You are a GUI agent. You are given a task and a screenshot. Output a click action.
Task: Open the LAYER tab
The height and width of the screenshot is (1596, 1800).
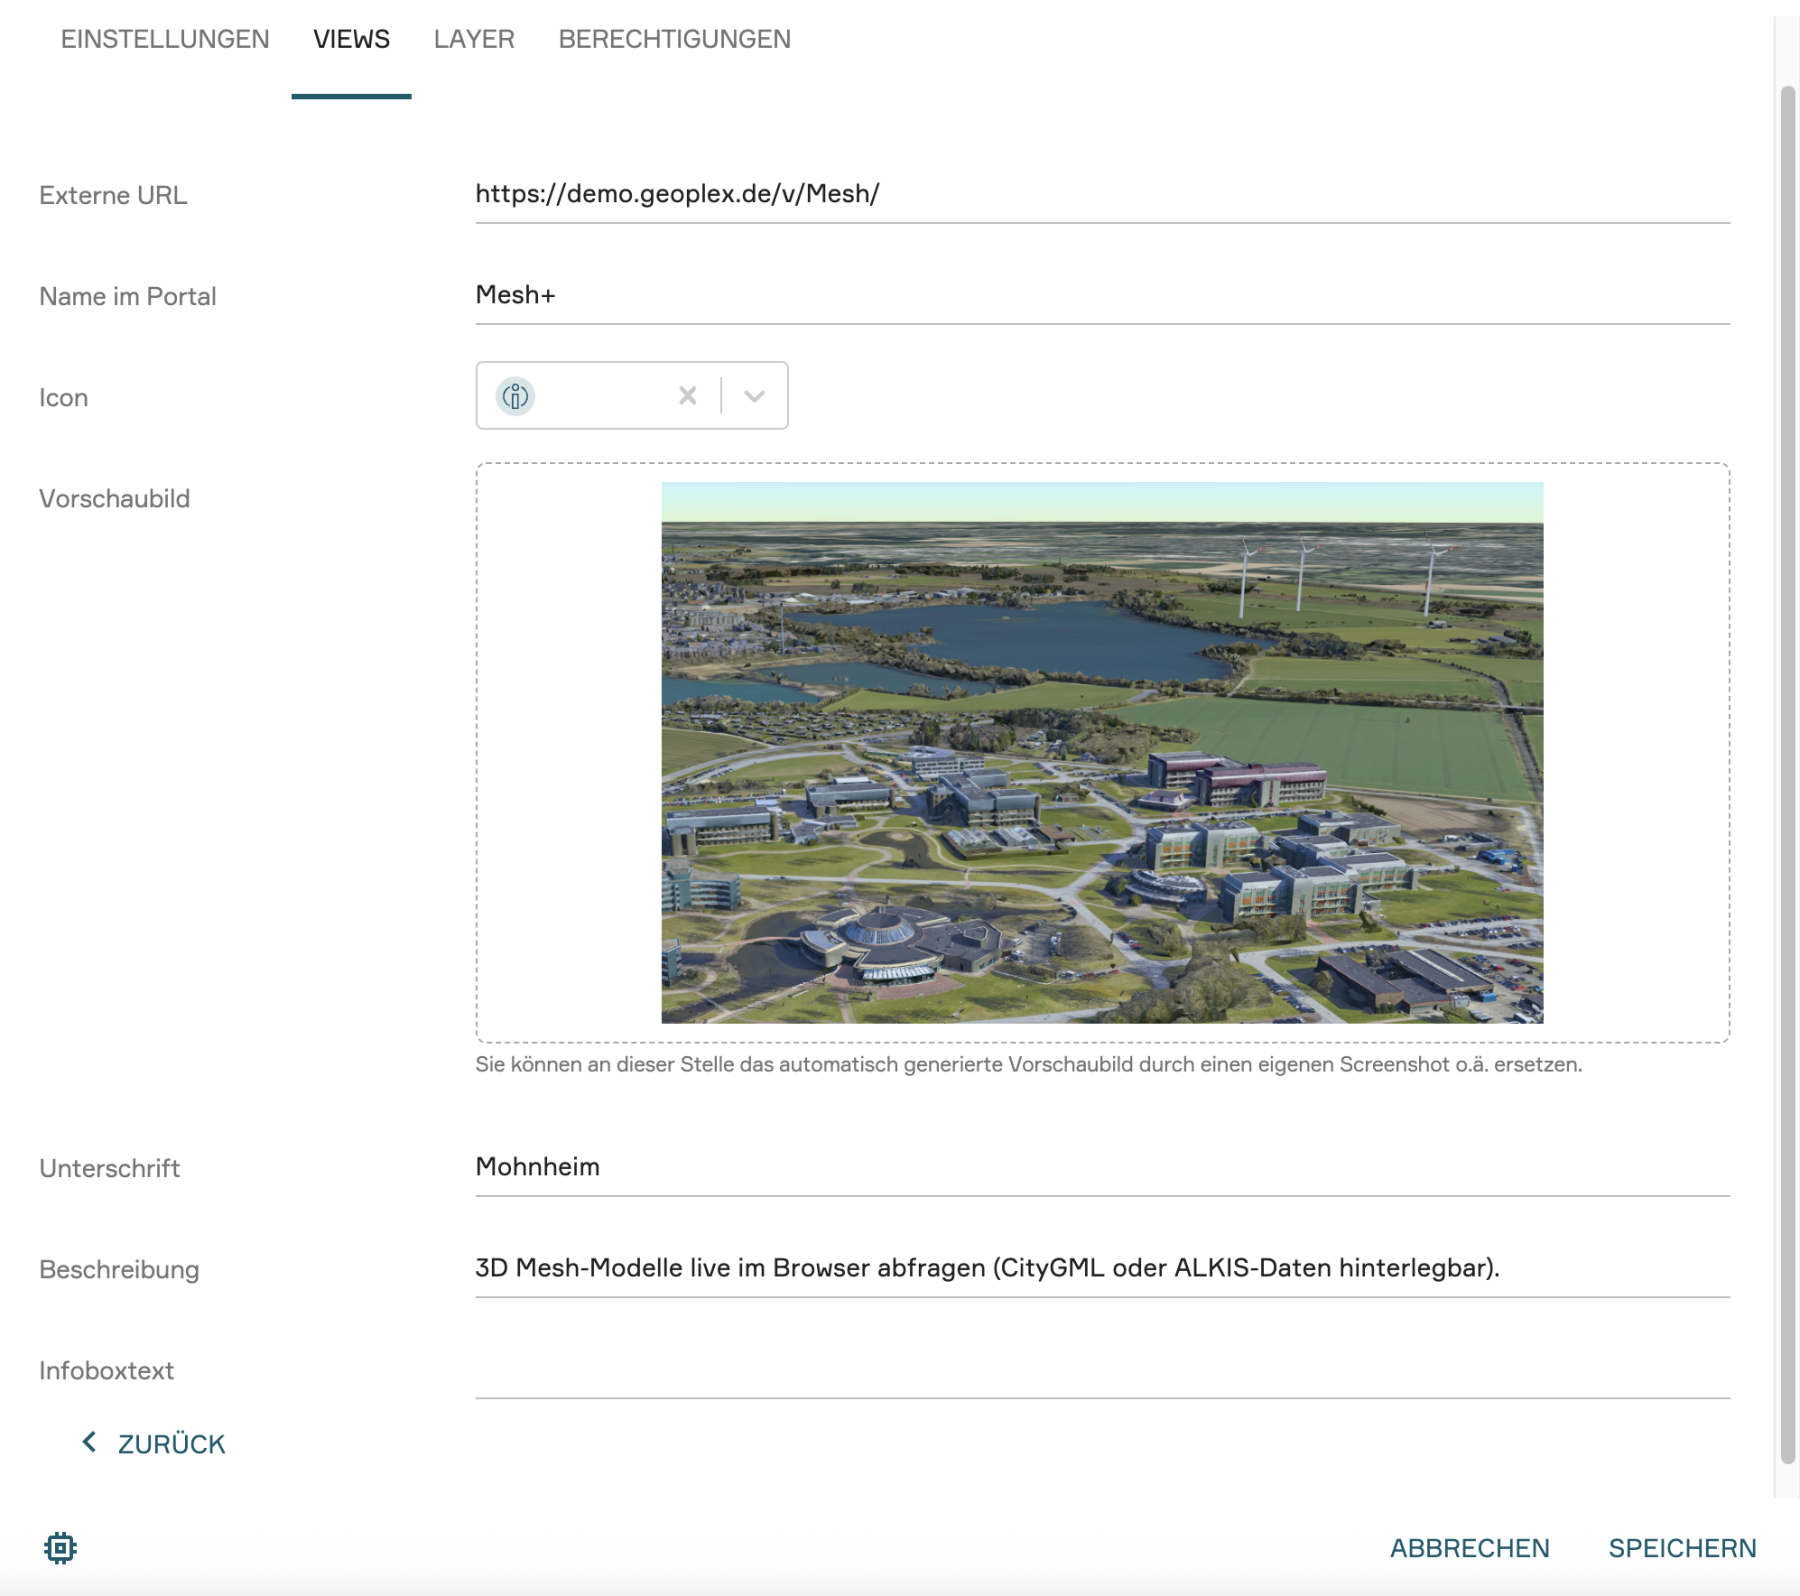click(474, 39)
